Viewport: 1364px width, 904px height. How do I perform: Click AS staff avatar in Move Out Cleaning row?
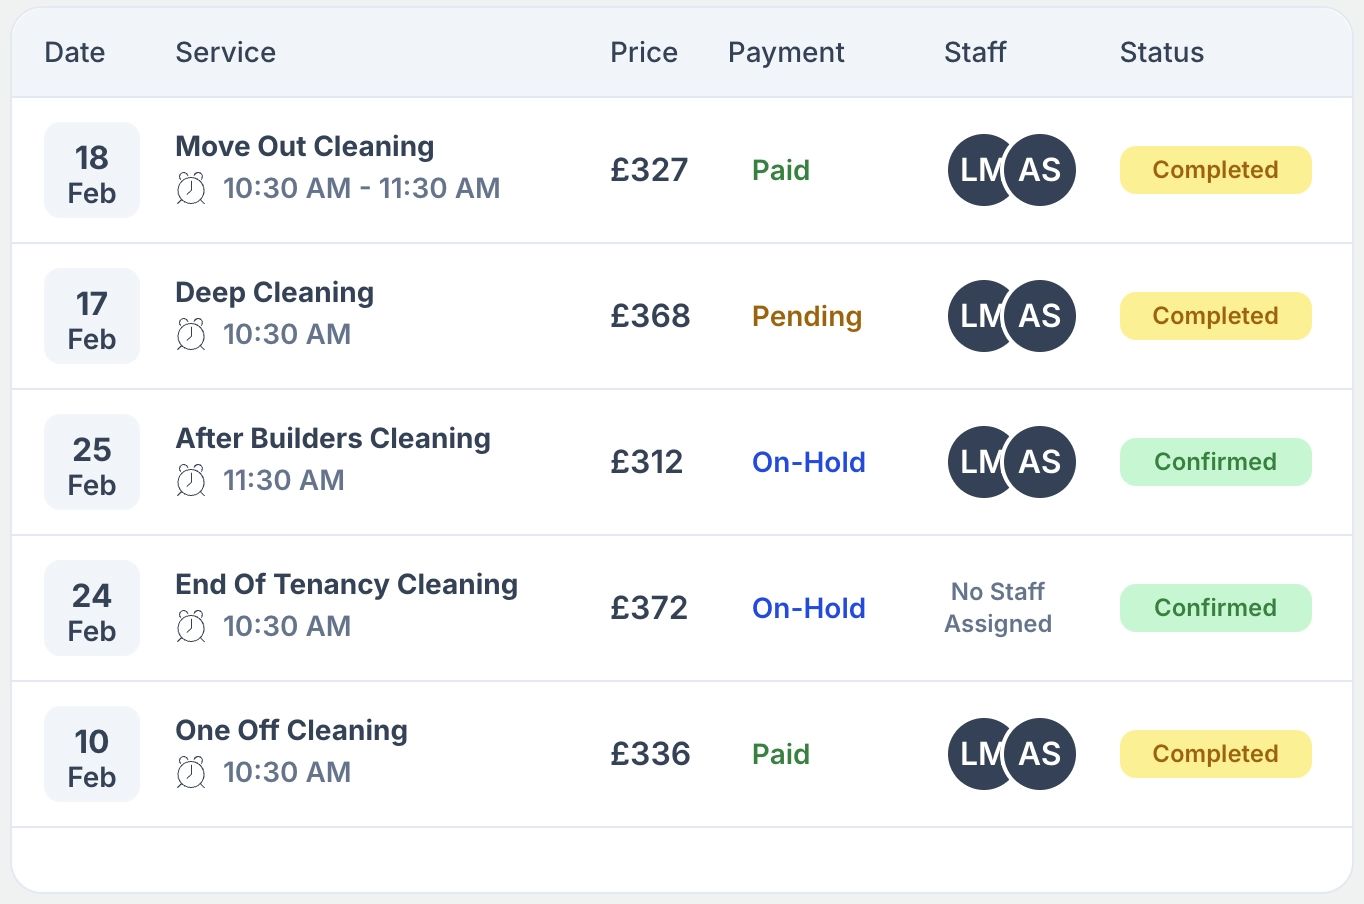tap(1042, 170)
